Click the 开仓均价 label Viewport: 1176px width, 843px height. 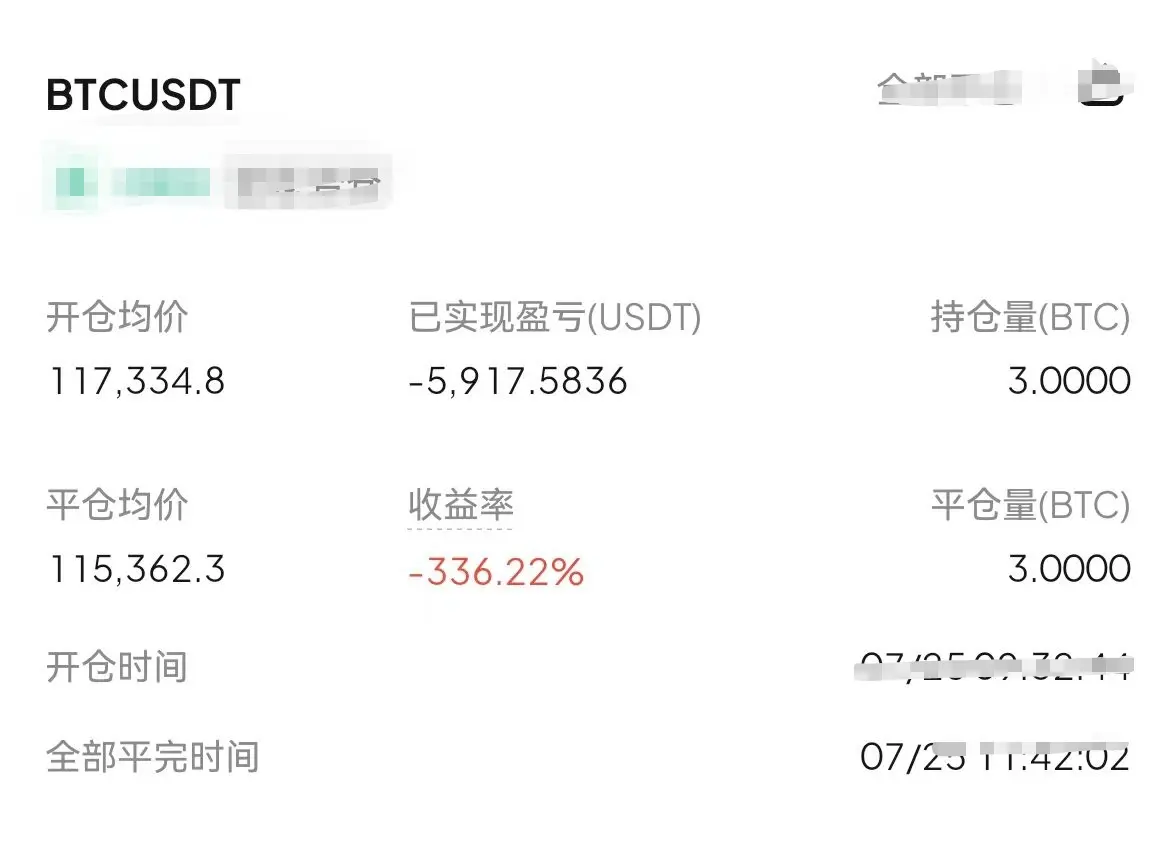pyautogui.click(x=117, y=316)
